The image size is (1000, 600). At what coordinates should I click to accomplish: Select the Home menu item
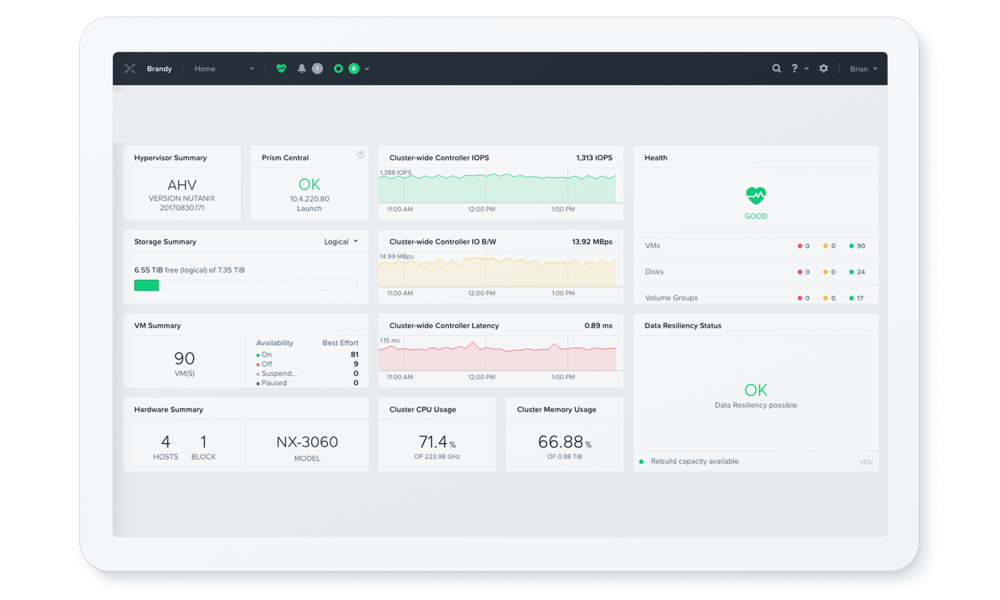click(204, 68)
